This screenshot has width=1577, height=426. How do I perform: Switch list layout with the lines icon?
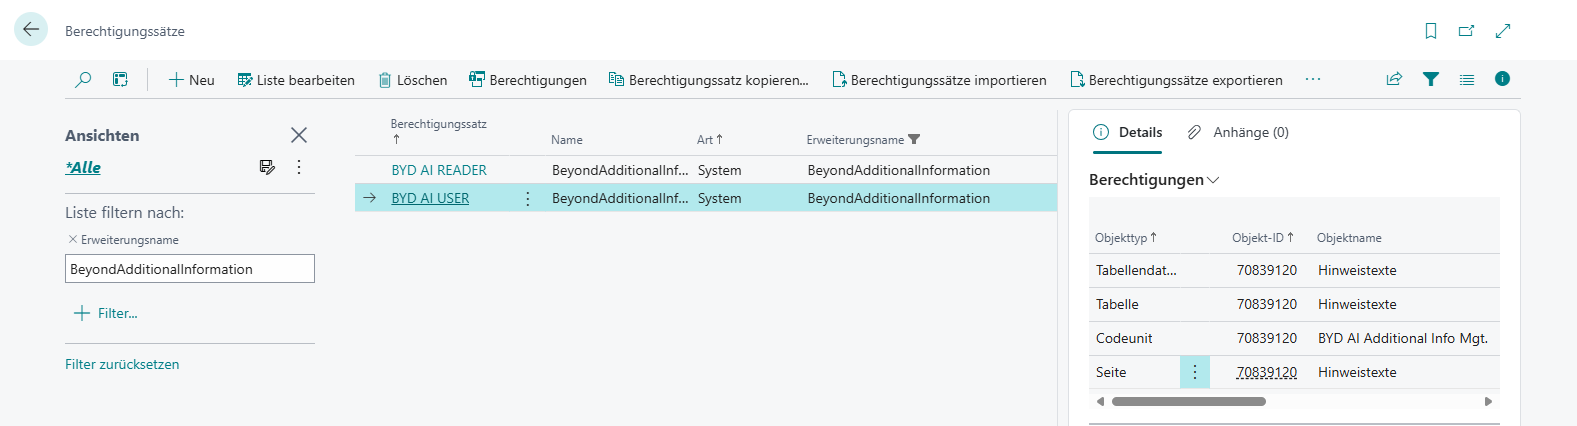(1467, 79)
